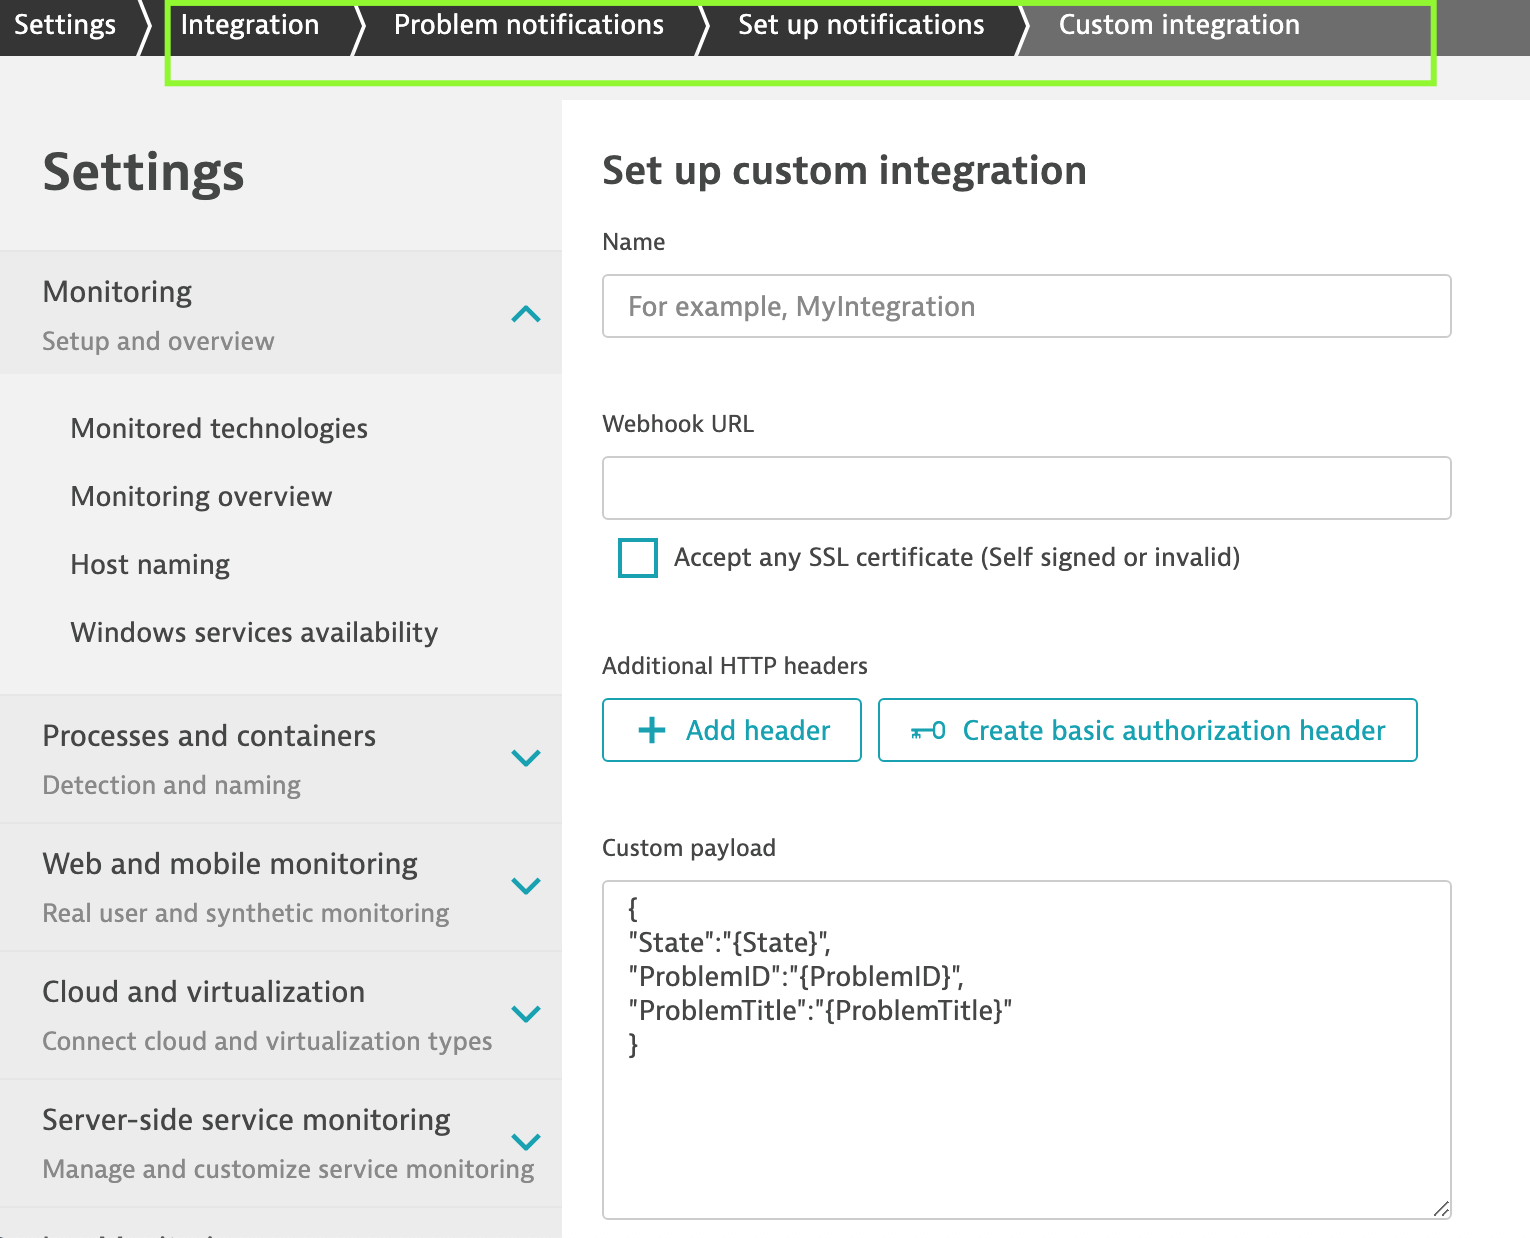Viewport: 1530px width, 1238px height.
Task: Return to Set up notifications breadcrumb
Action: point(861,25)
